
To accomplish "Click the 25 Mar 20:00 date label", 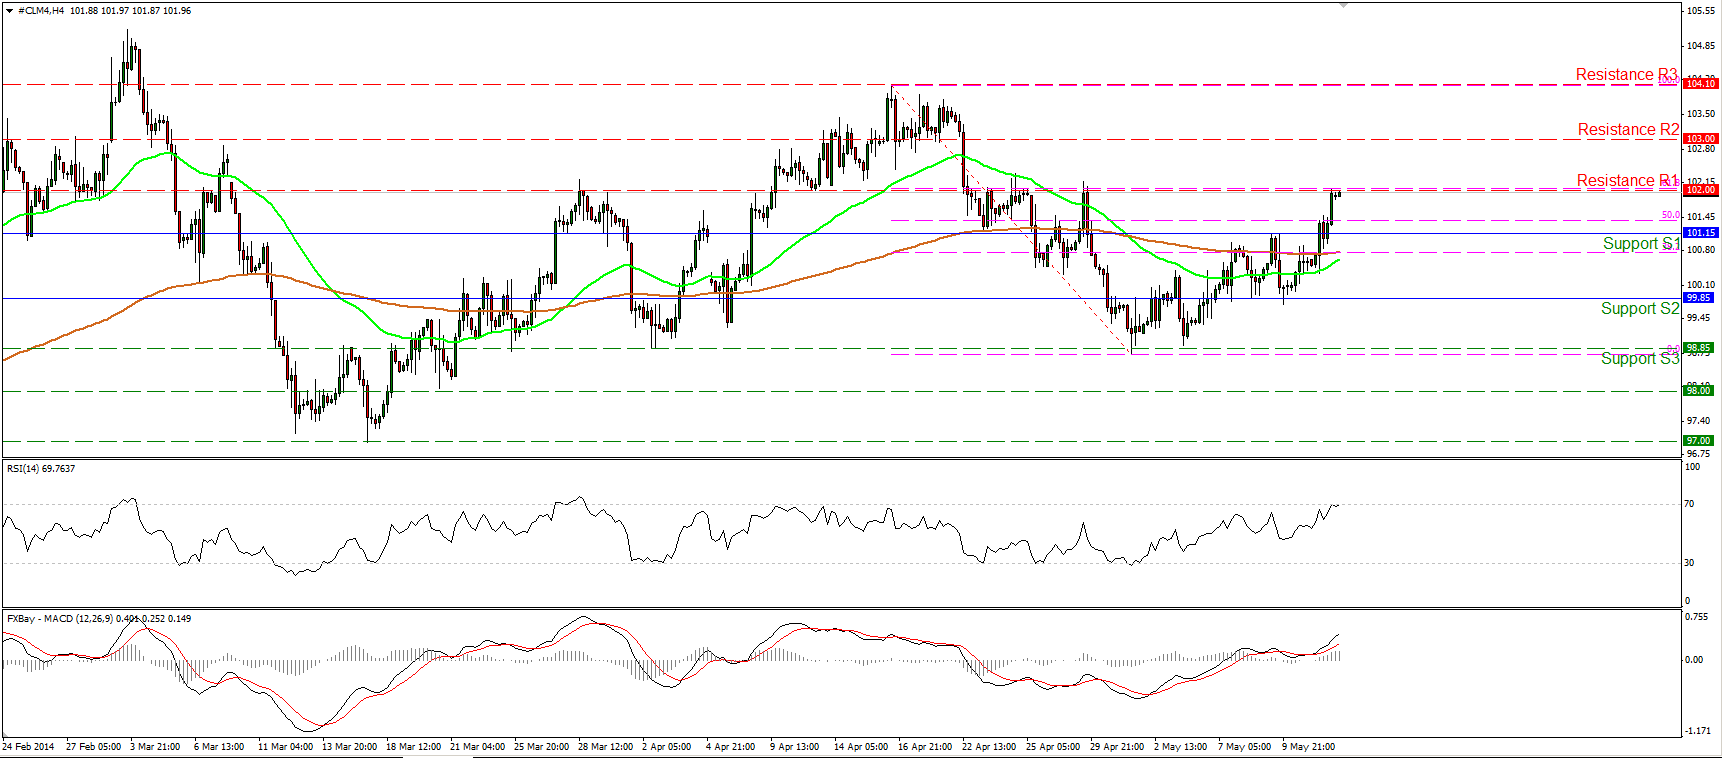I will [x=541, y=747].
